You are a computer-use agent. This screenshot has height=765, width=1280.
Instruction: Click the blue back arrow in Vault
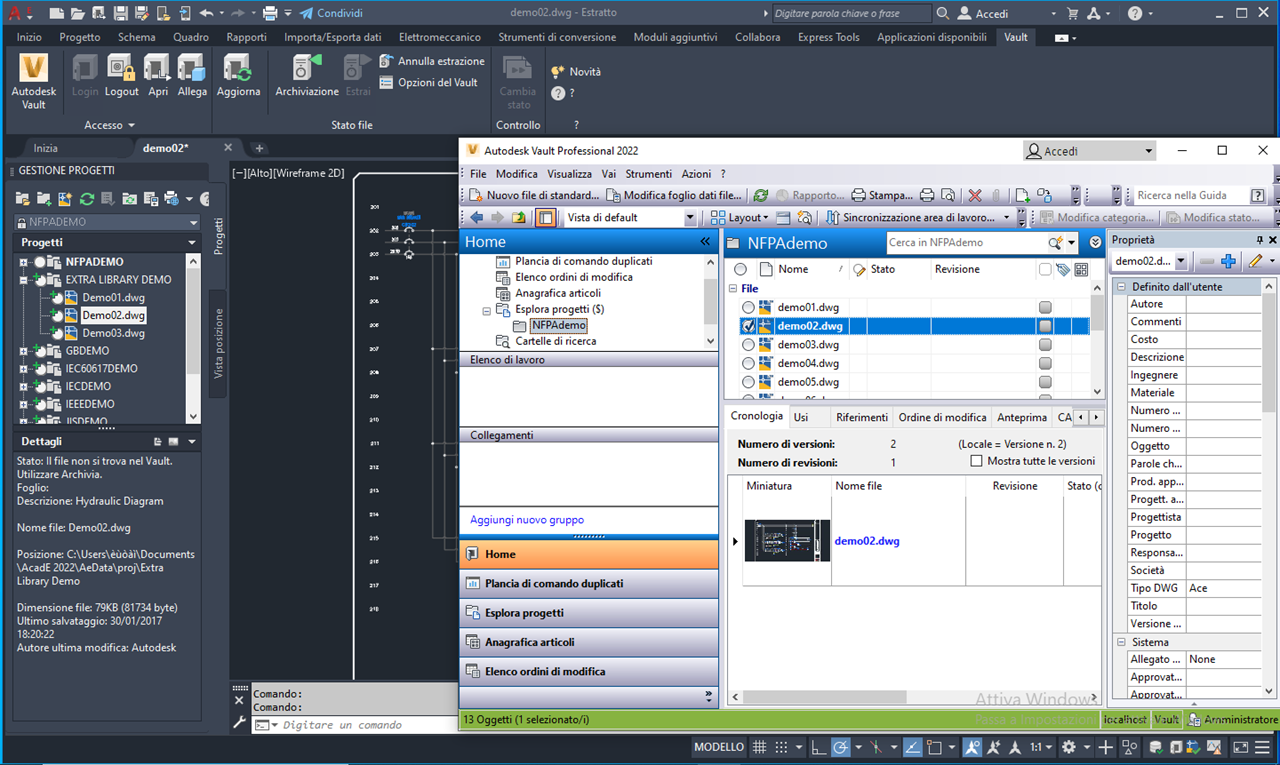point(476,217)
